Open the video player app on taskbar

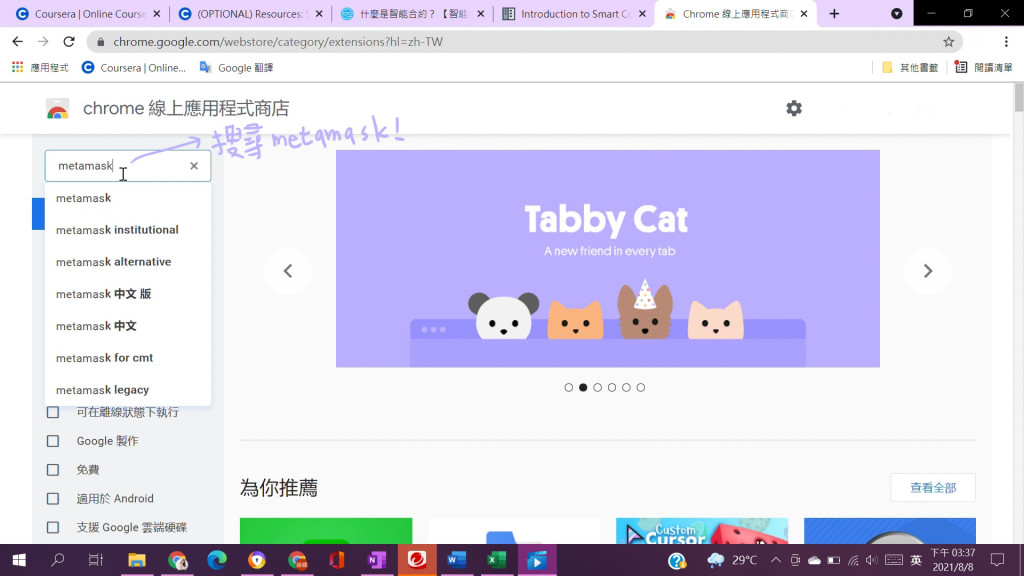click(537, 560)
